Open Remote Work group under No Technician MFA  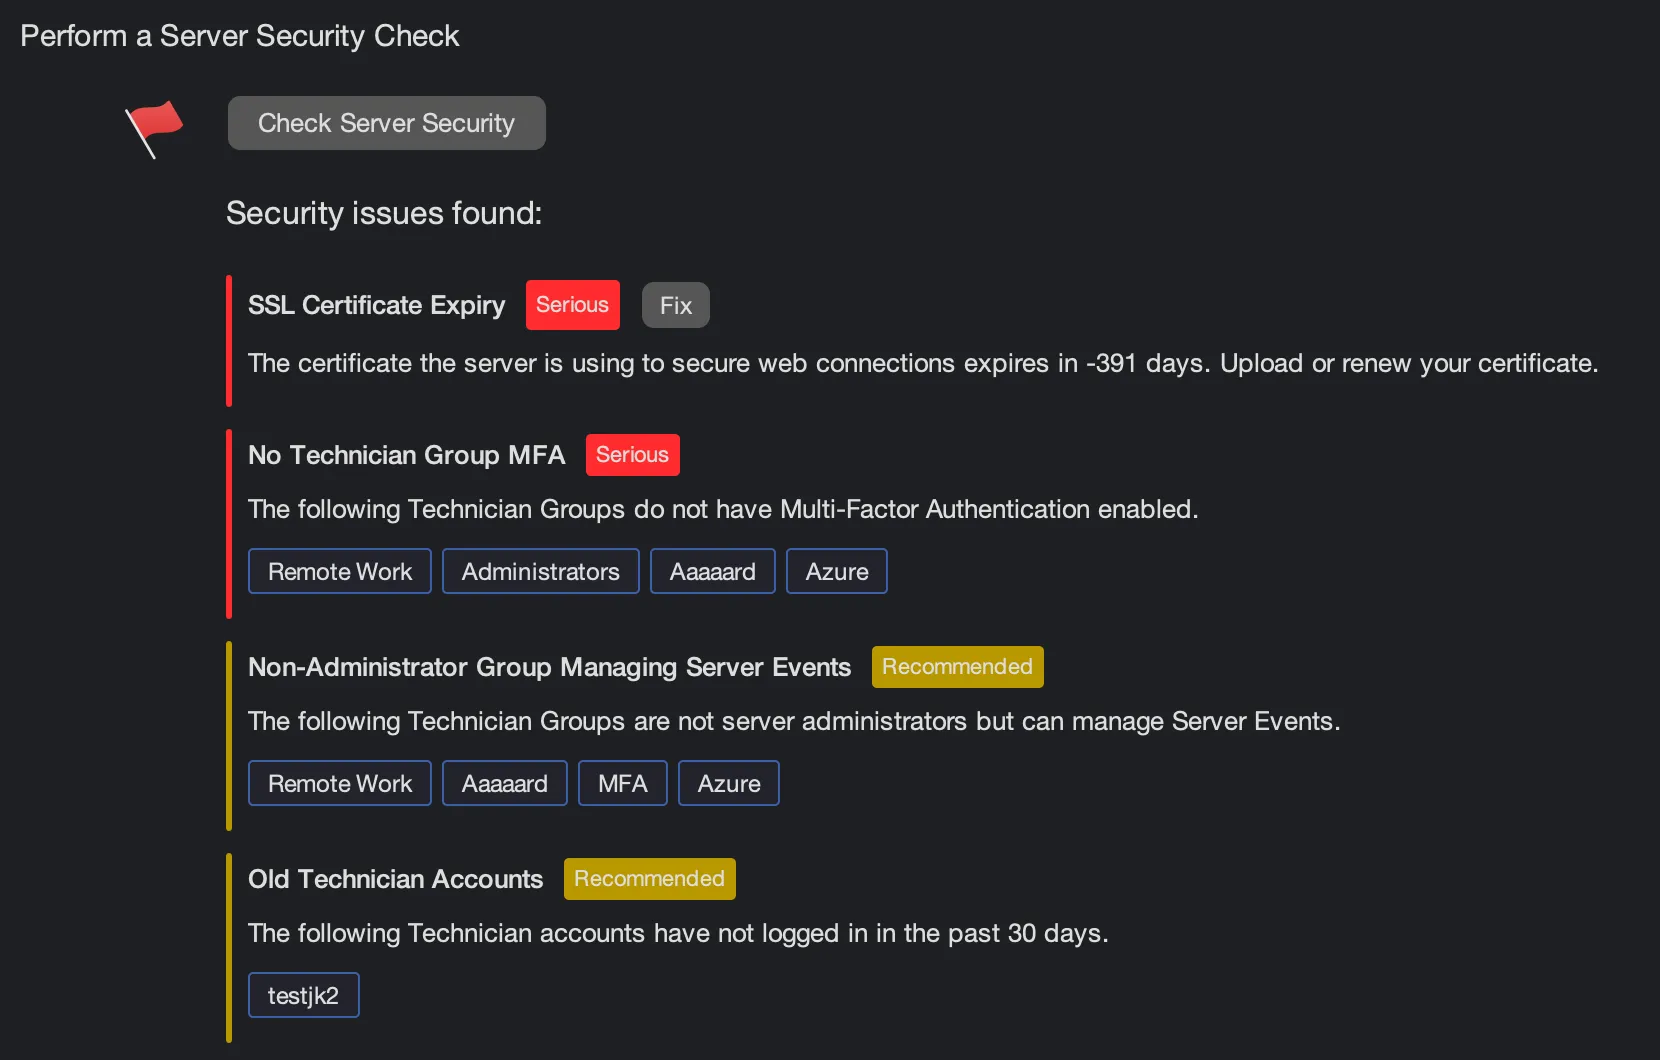click(x=339, y=571)
